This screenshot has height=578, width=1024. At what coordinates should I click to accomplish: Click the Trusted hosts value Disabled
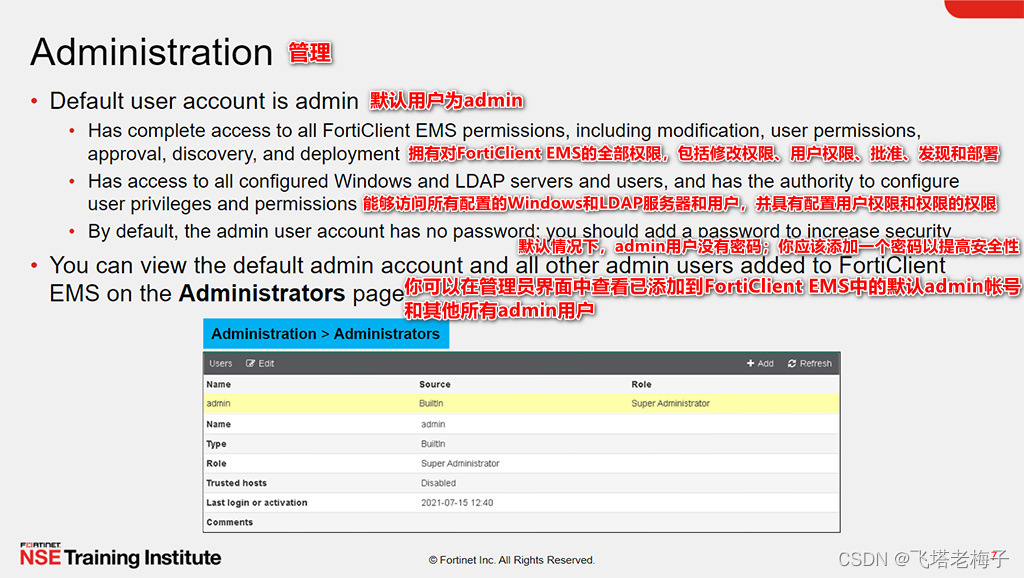[x=438, y=483]
